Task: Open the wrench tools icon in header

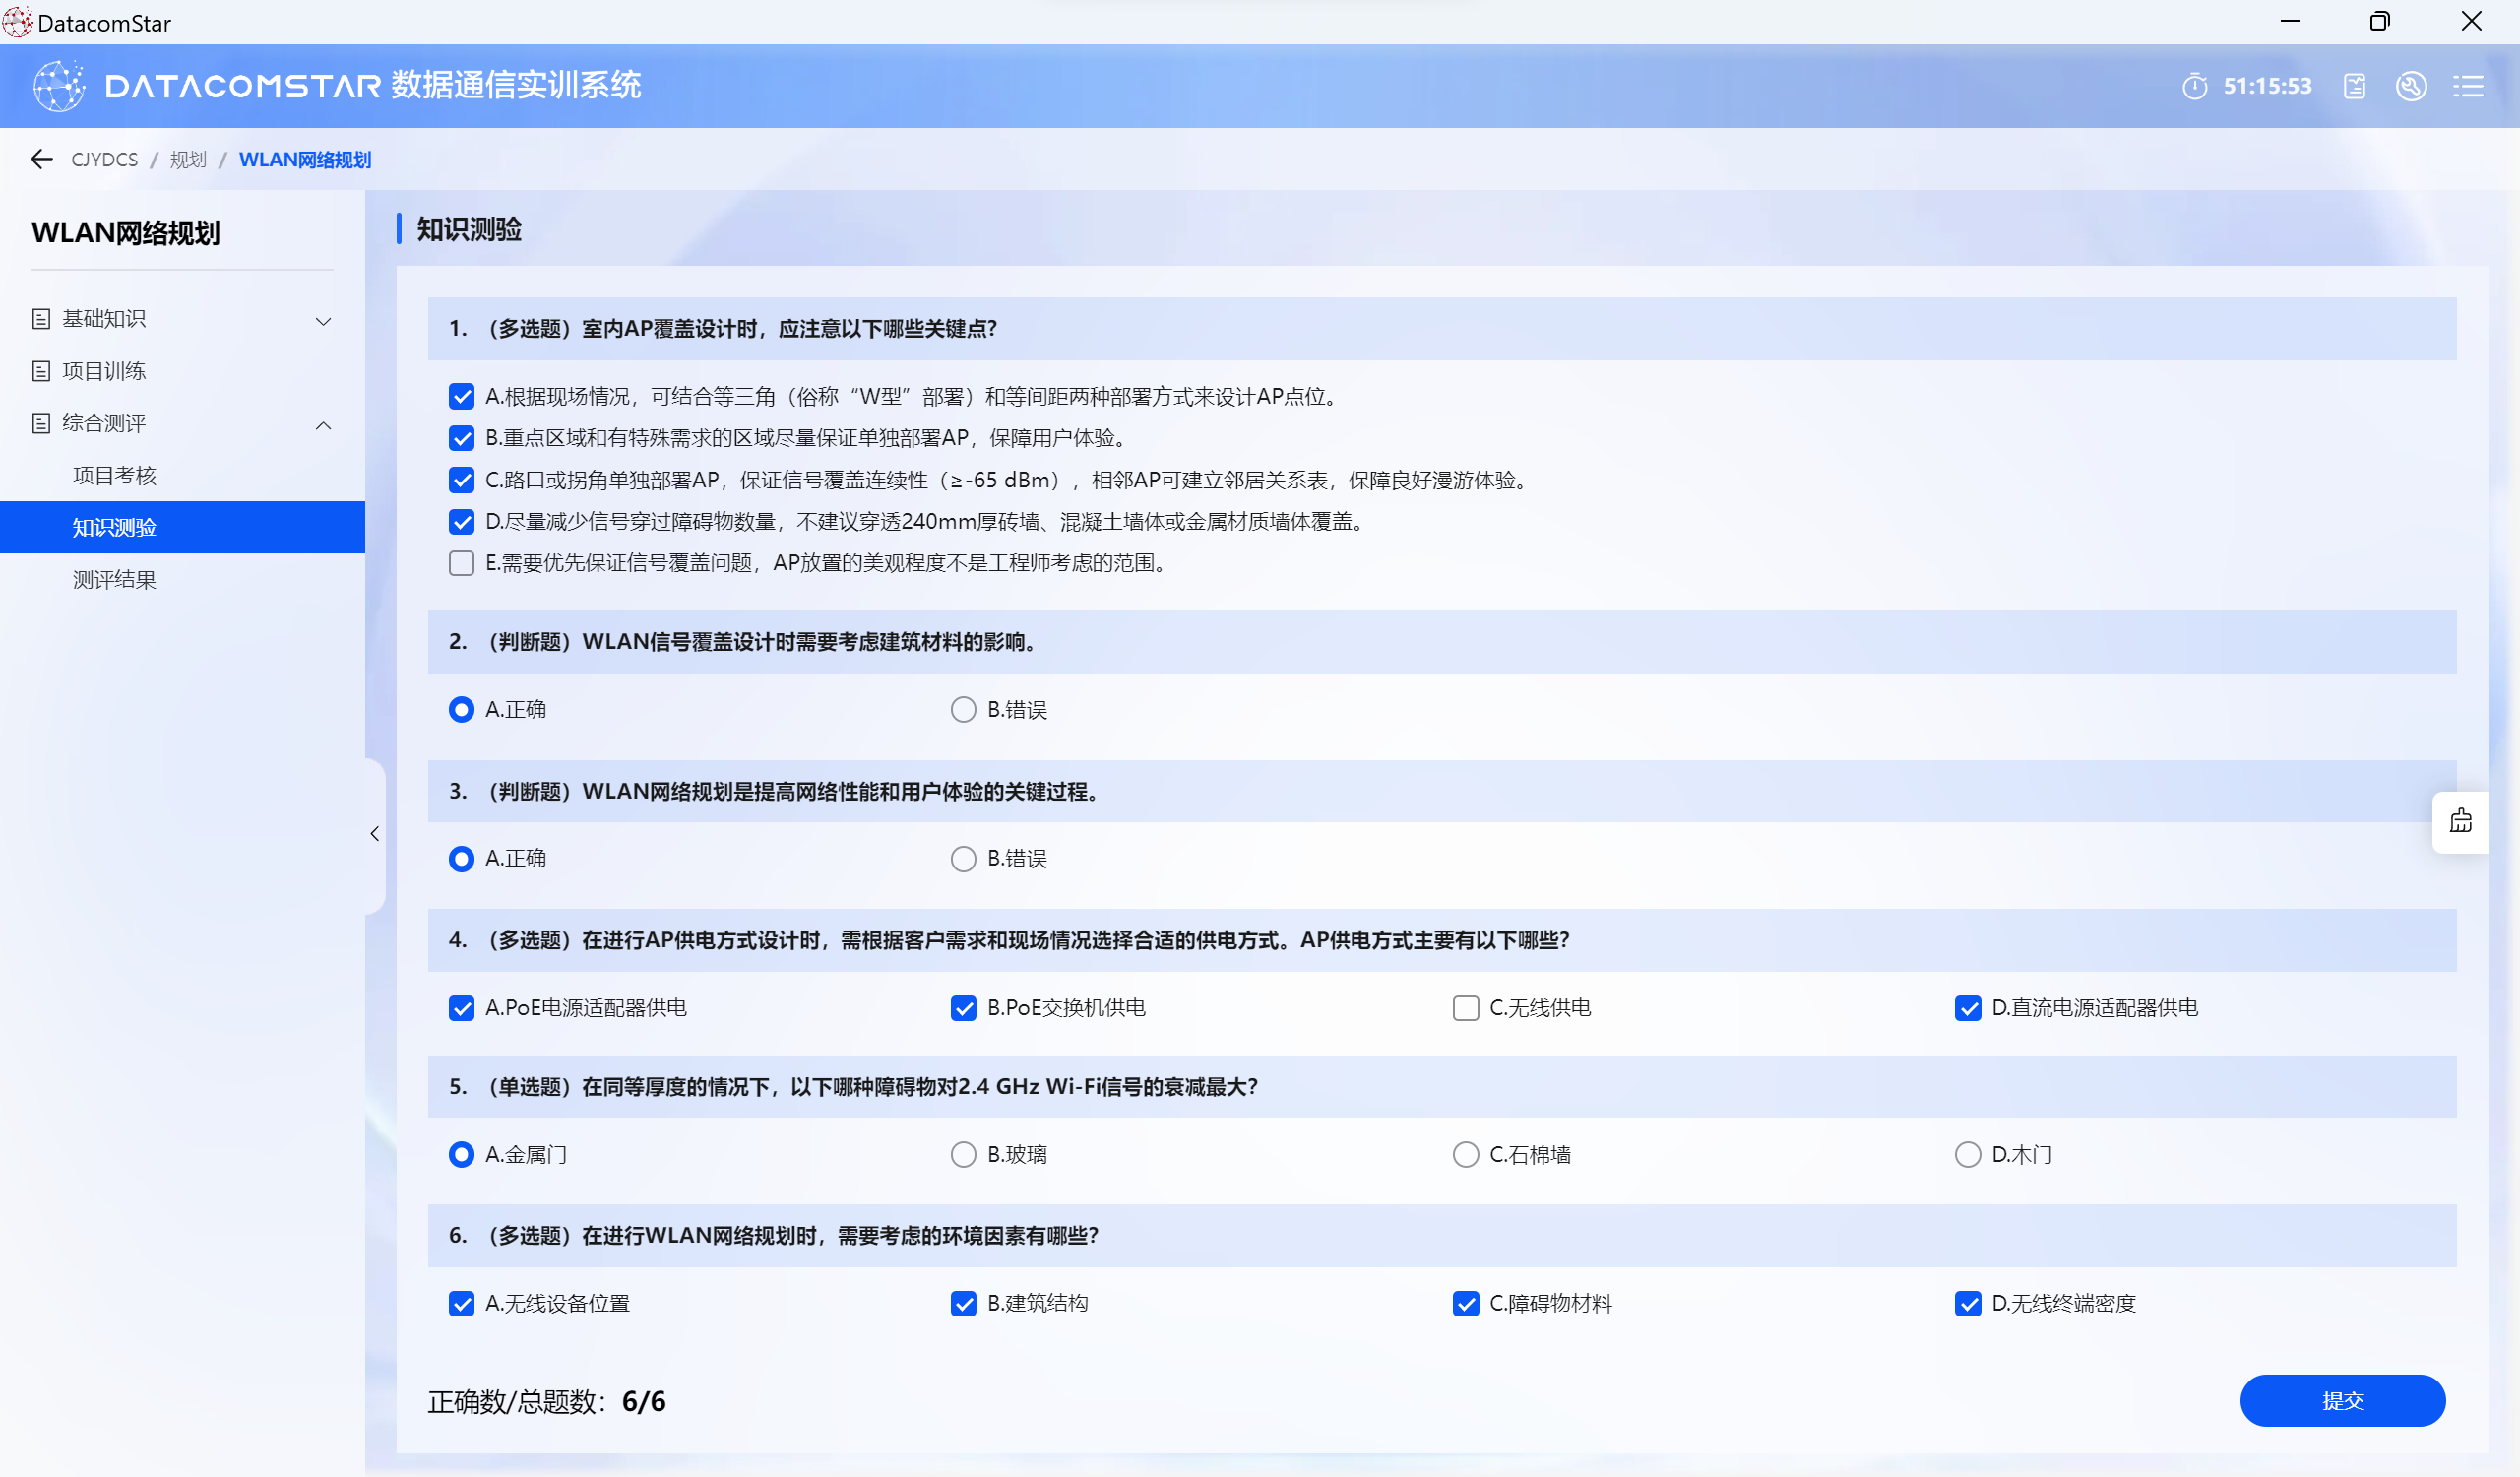Action: point(2411,86)
